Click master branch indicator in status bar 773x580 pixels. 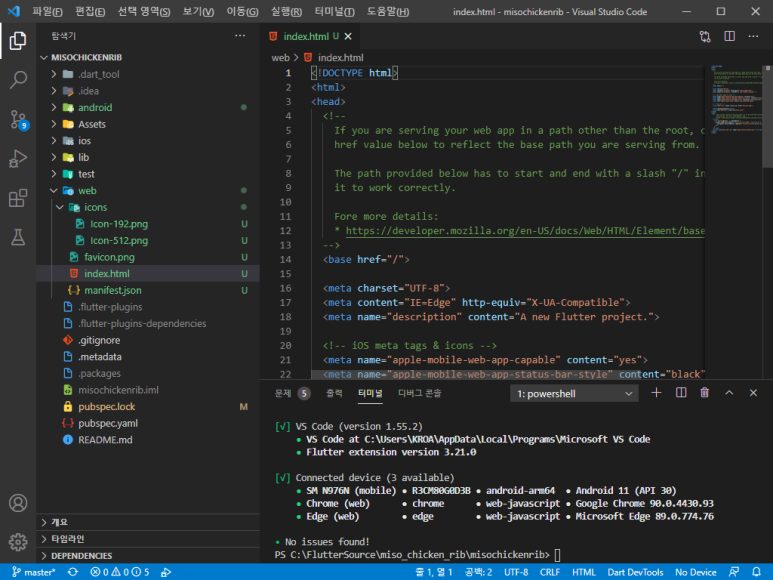34,572
